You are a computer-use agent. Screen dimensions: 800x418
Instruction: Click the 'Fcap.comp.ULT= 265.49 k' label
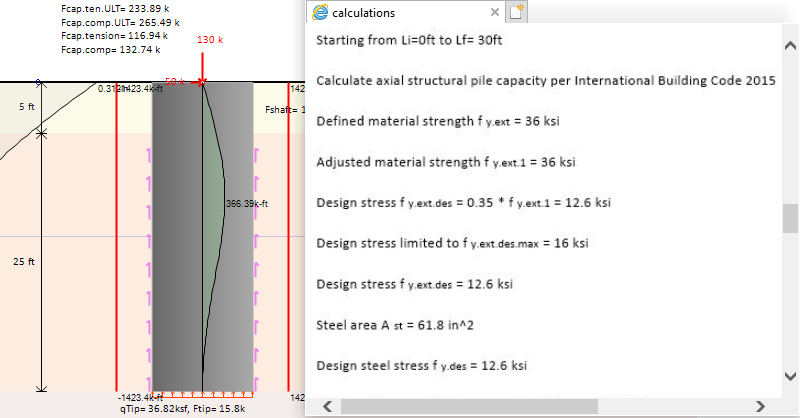click(x=120, y=22)
